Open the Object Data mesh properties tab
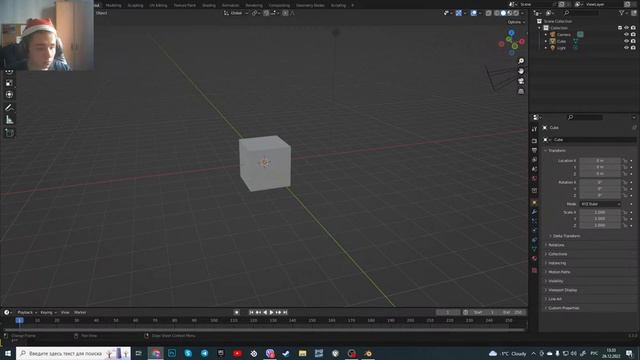 coord(534,249)
